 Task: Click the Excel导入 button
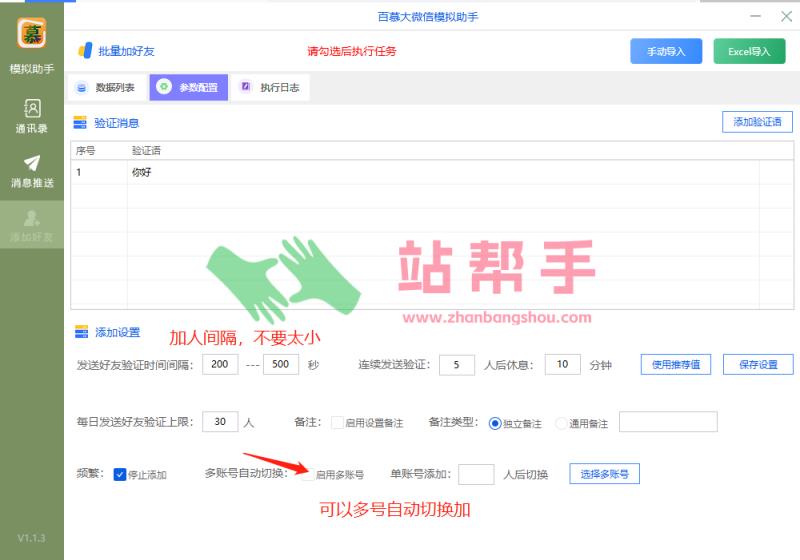(749, 51)
